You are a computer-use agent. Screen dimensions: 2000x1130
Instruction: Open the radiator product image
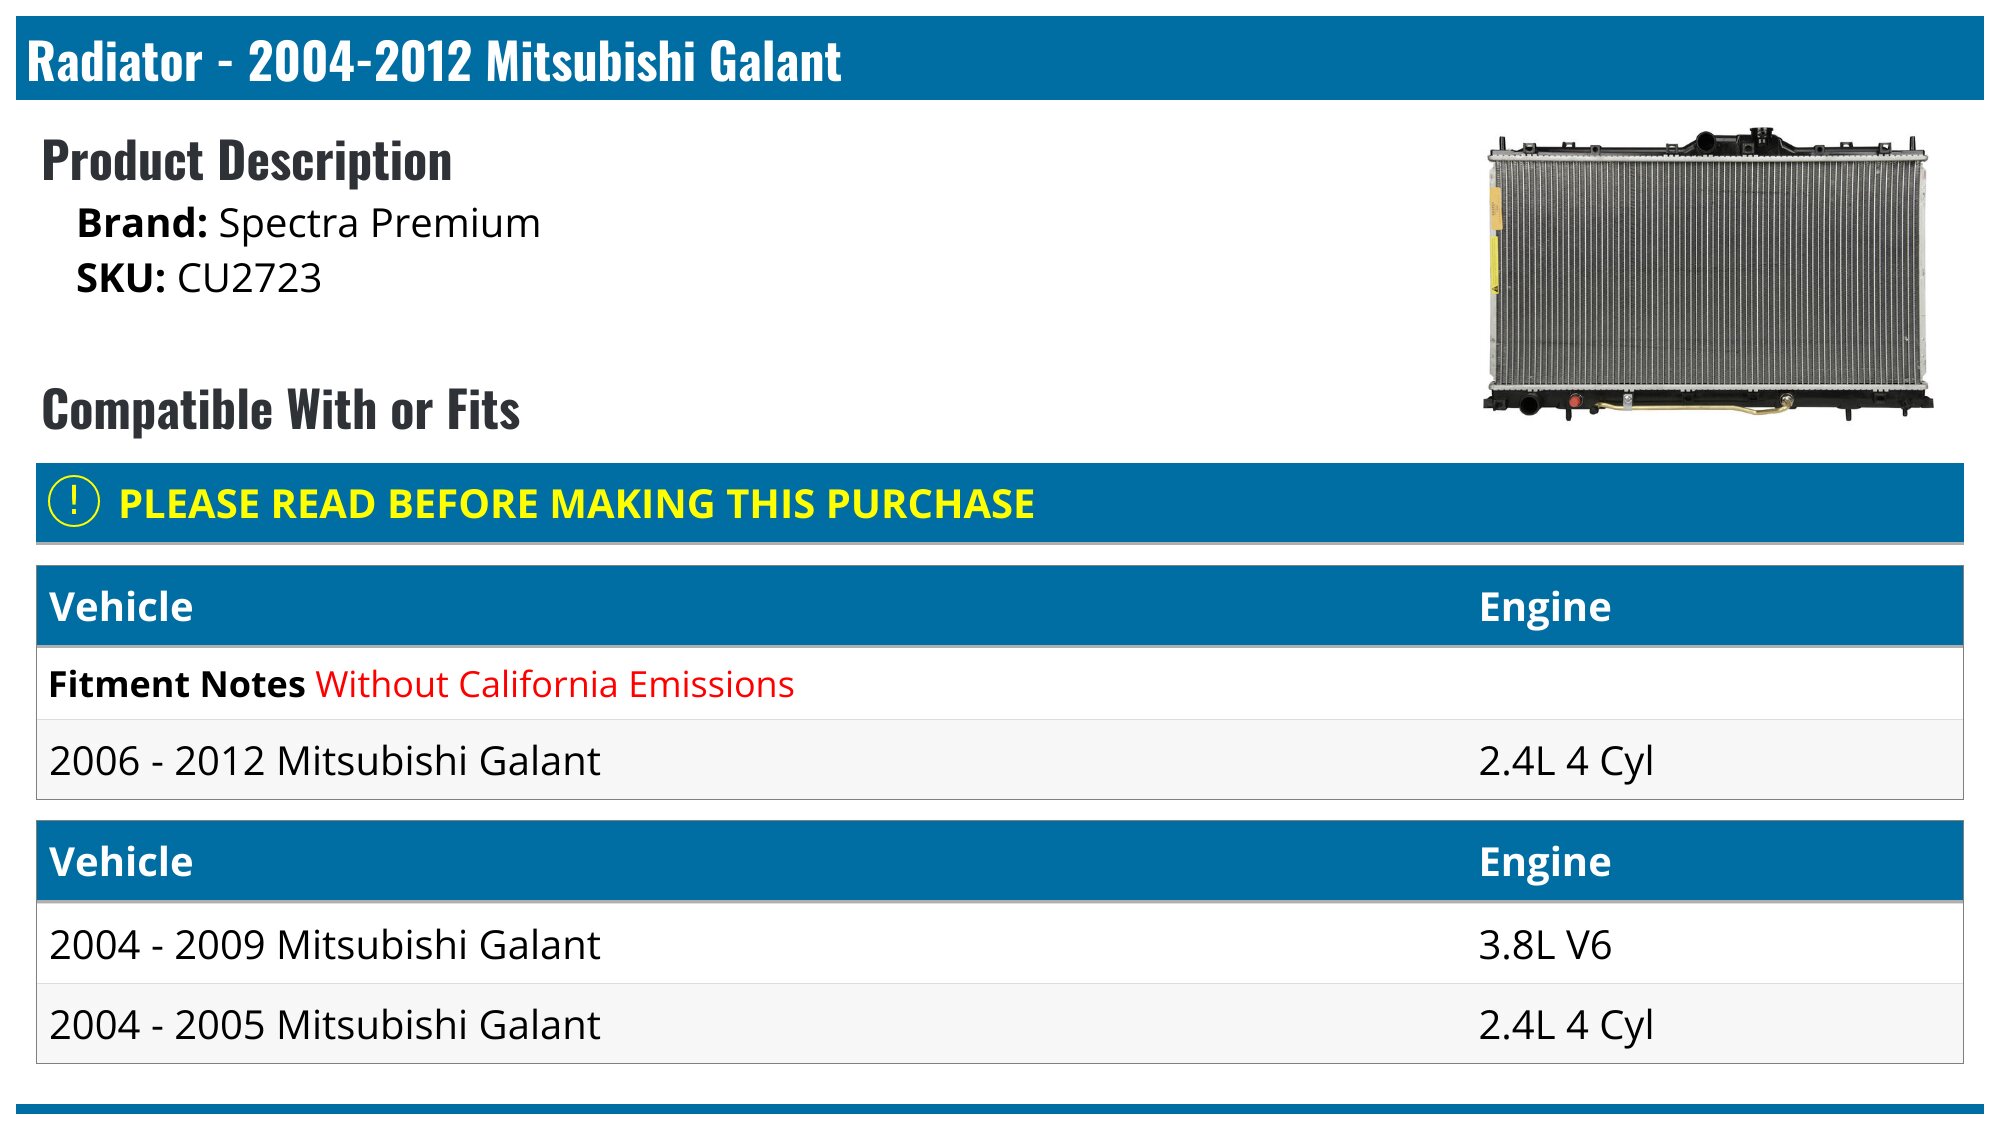(1708, 273)
